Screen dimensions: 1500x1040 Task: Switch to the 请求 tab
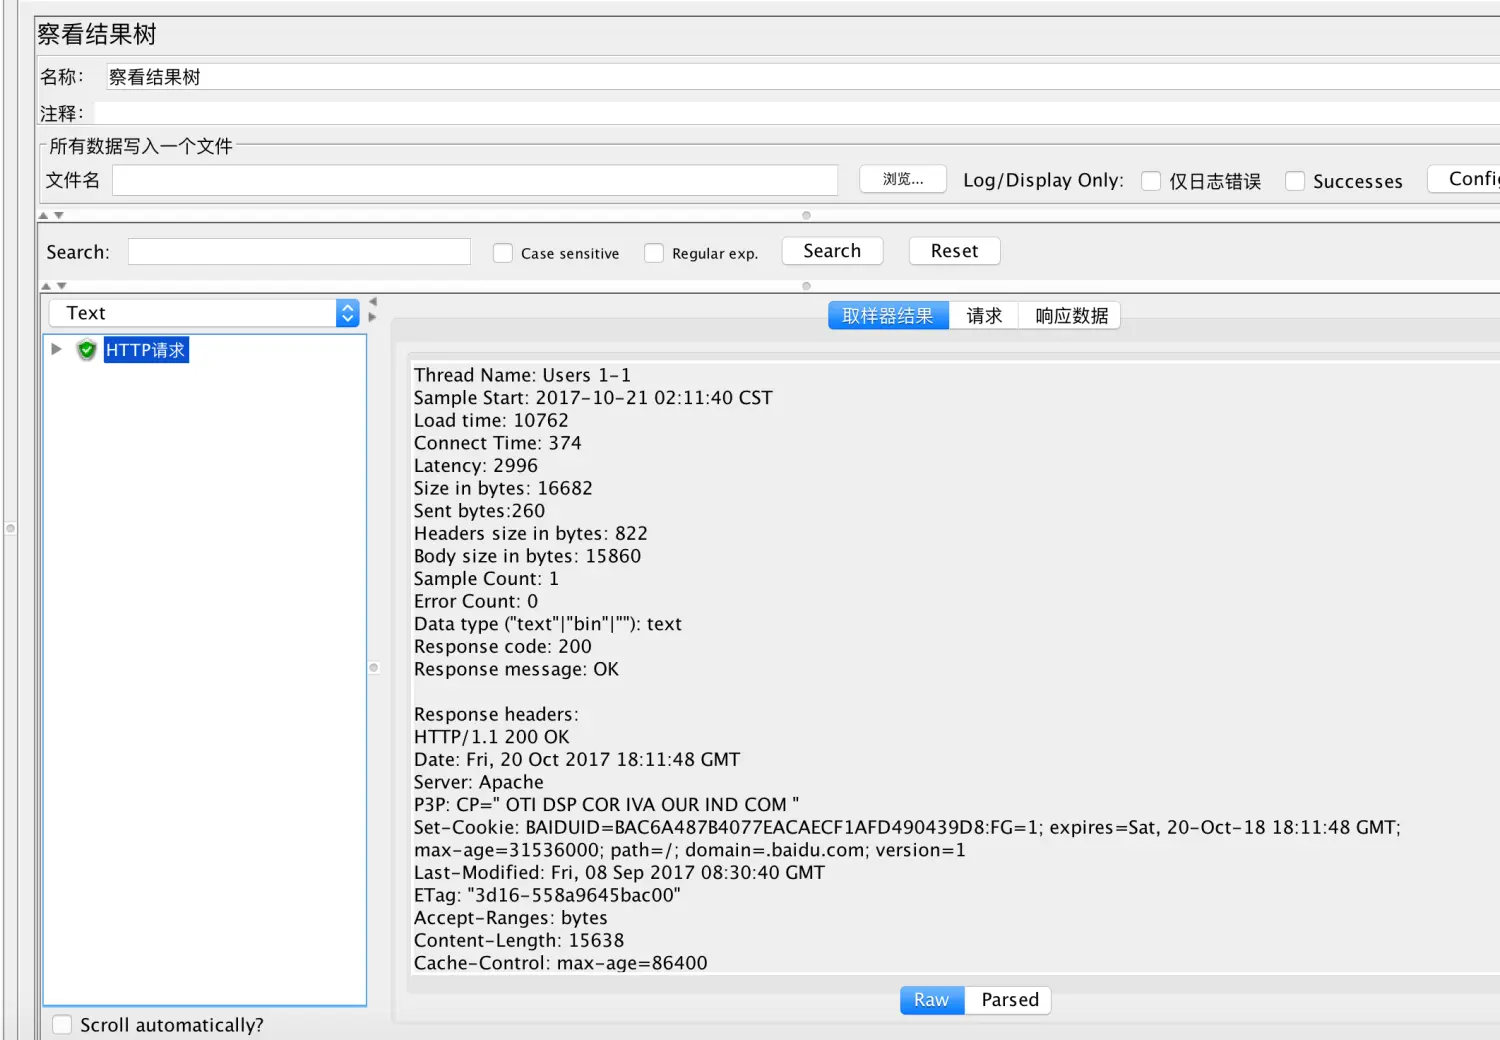pyautogui.click(x=984, y=316)
